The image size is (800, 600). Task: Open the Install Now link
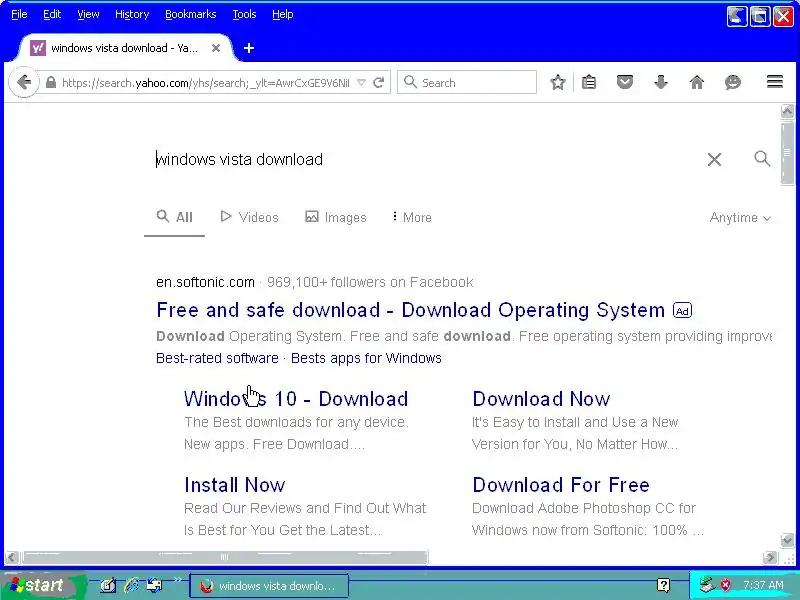(x=235, y=485)
